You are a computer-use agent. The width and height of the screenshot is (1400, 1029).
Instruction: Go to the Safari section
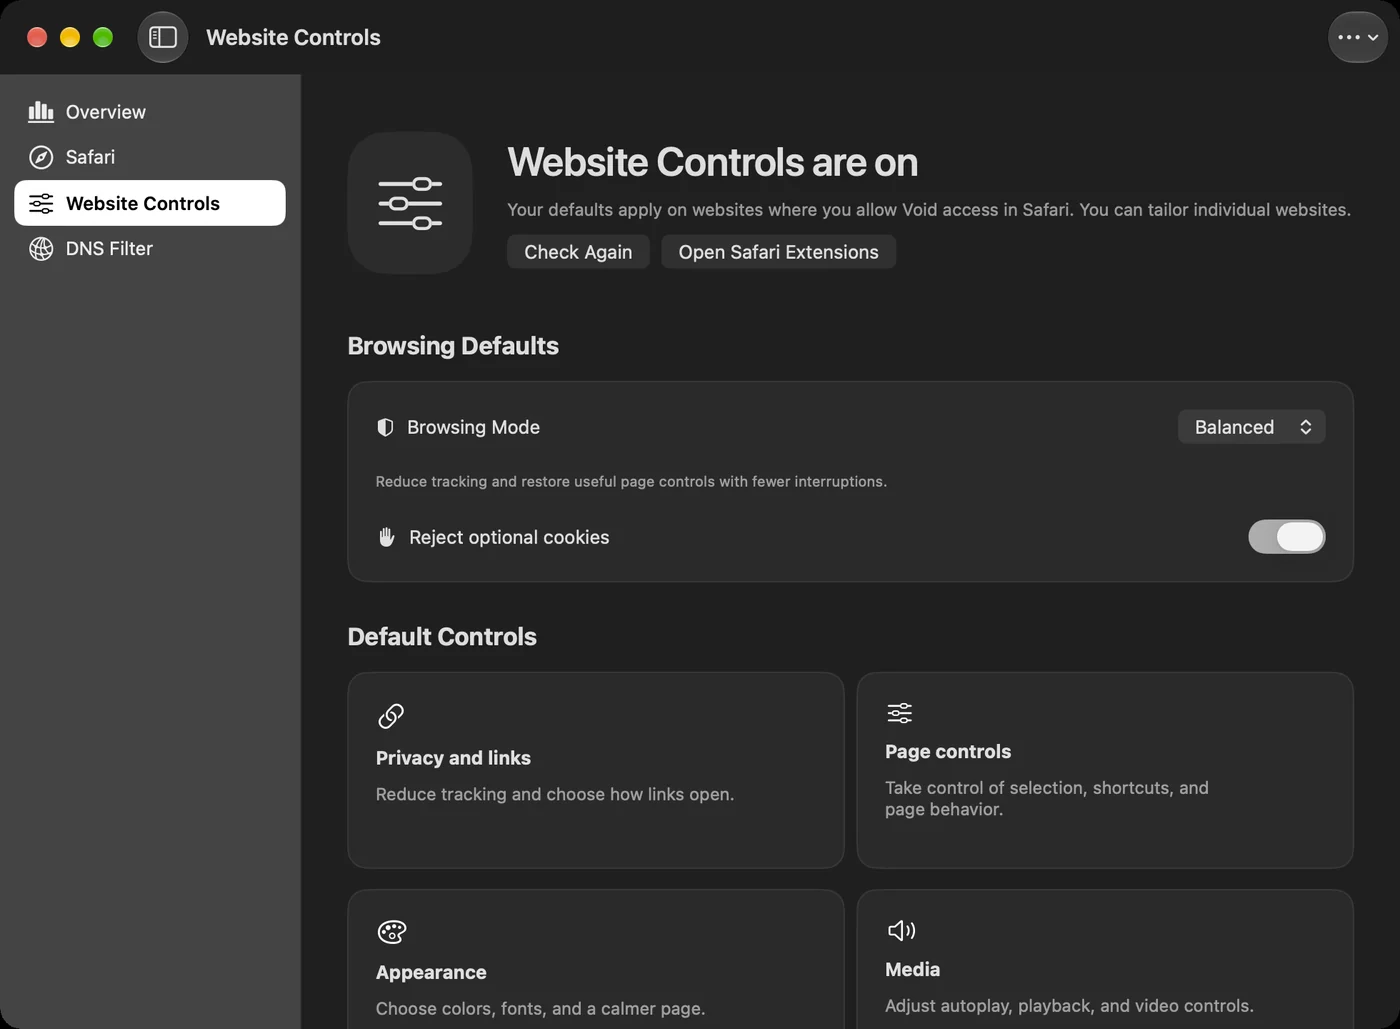[150, 157]
